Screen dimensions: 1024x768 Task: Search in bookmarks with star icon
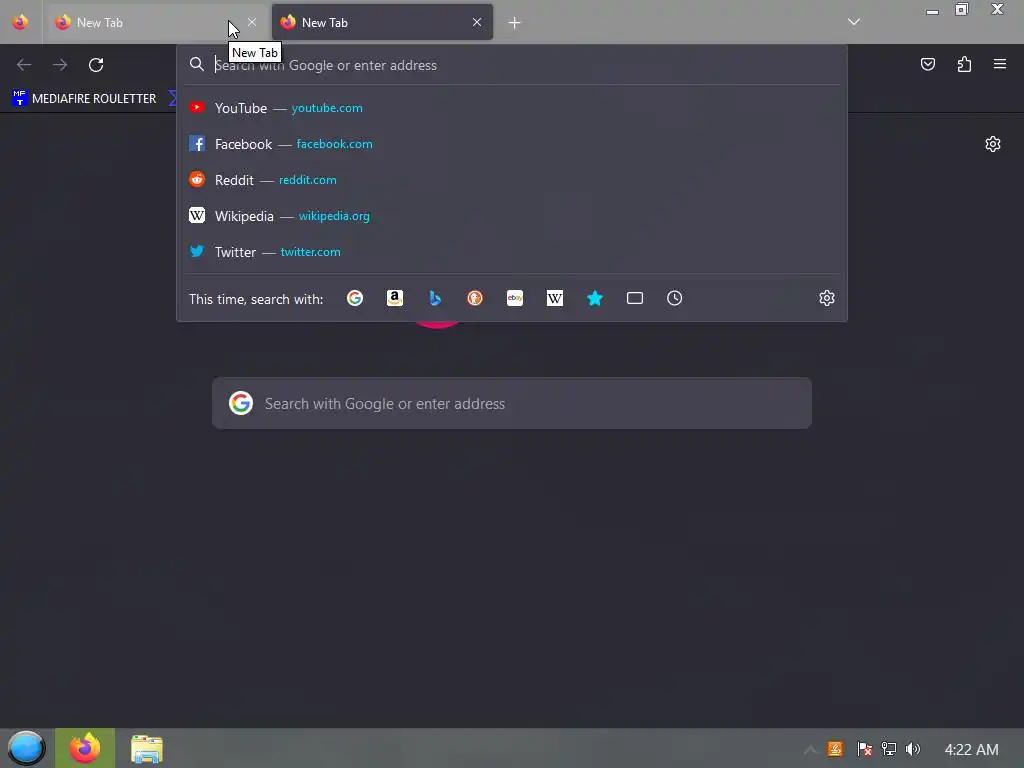(595, 298)
